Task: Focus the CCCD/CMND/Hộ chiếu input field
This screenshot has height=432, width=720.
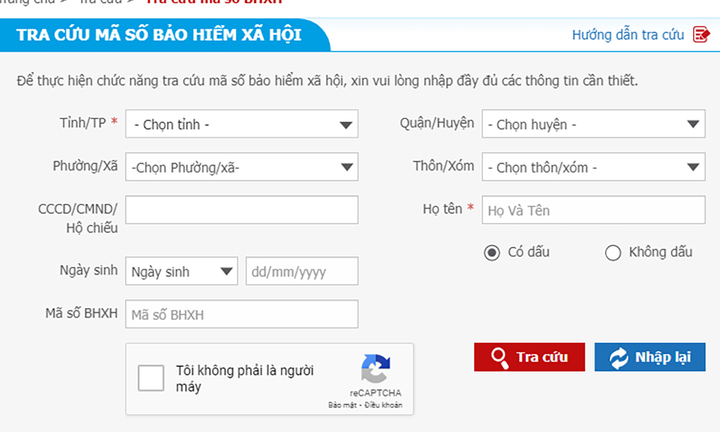Action: tap(242, 210)
